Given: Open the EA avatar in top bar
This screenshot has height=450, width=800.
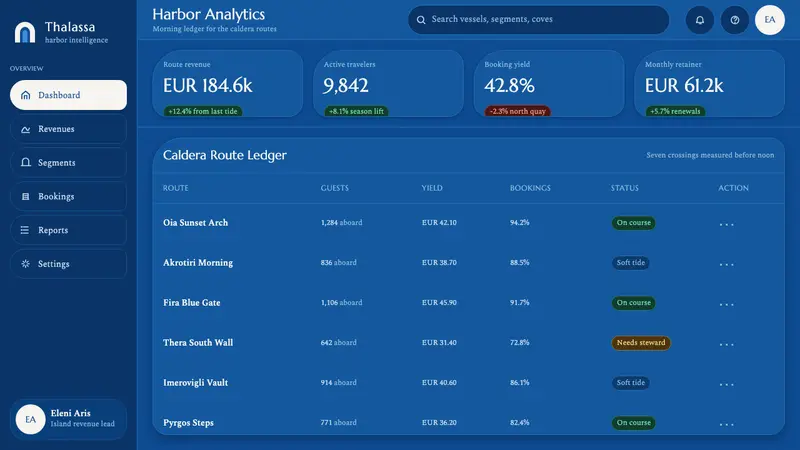Looking at the screenshot, I should coord(769,20).
